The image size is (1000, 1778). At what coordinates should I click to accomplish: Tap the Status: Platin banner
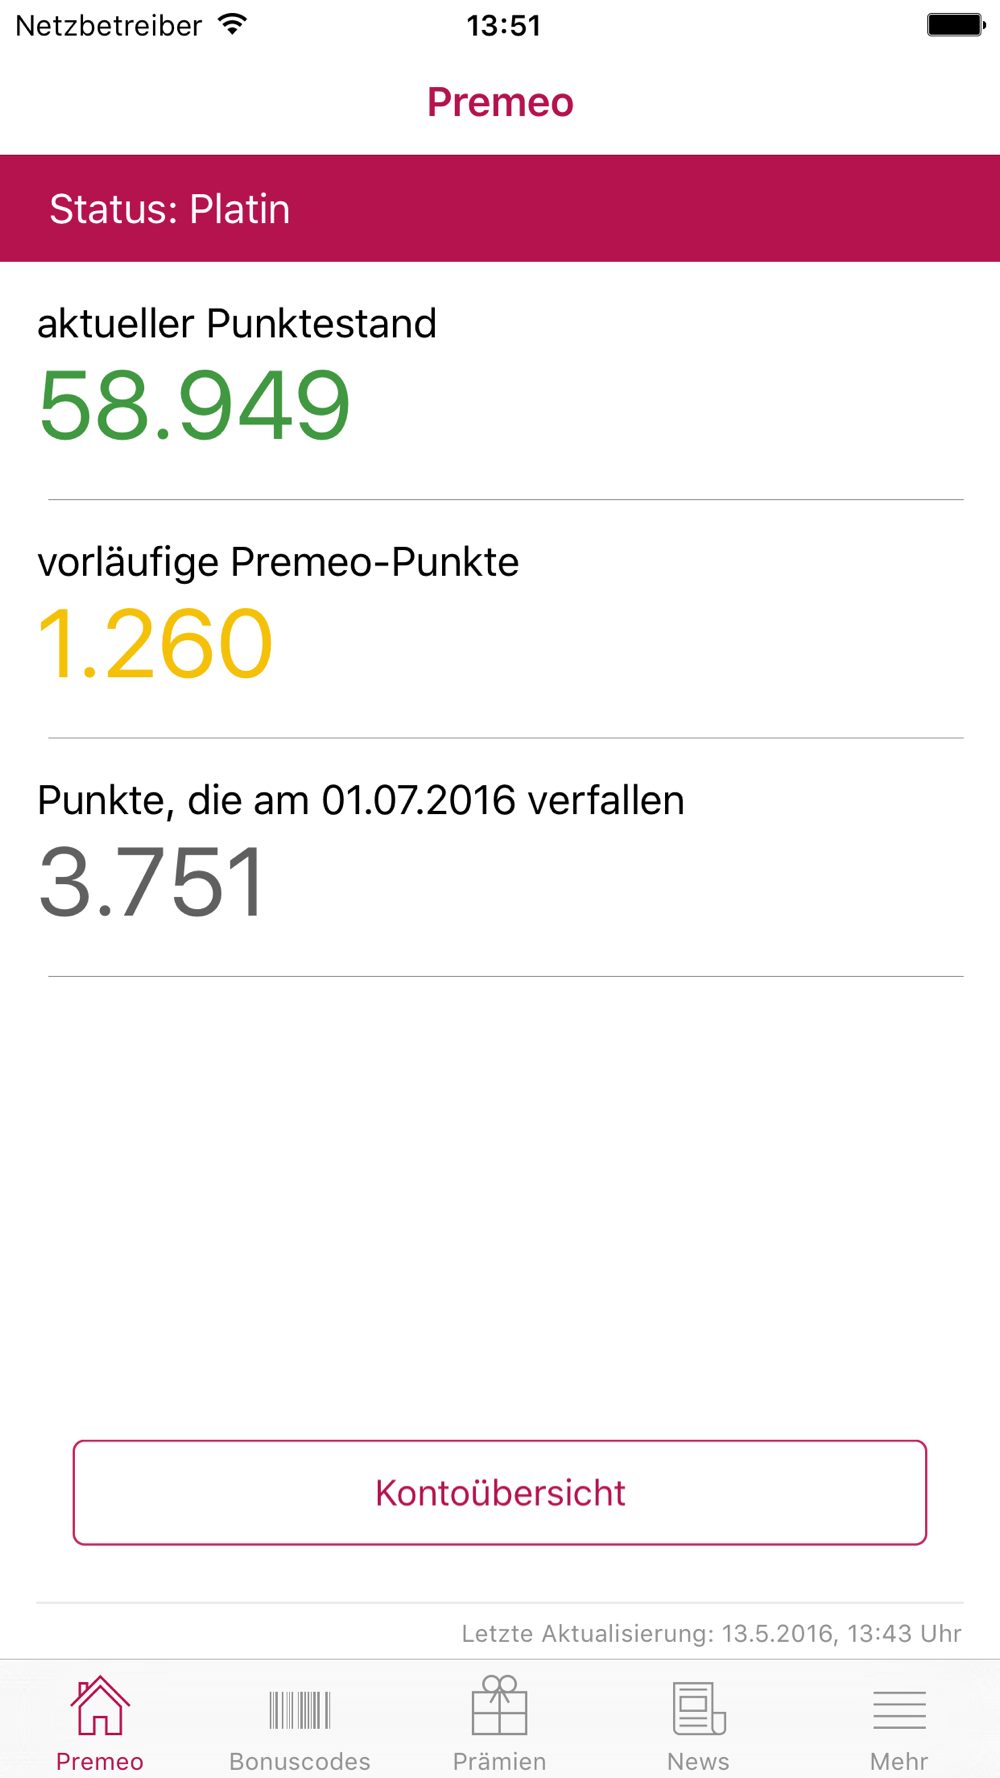pyautogui.click(x=500, y=208)
